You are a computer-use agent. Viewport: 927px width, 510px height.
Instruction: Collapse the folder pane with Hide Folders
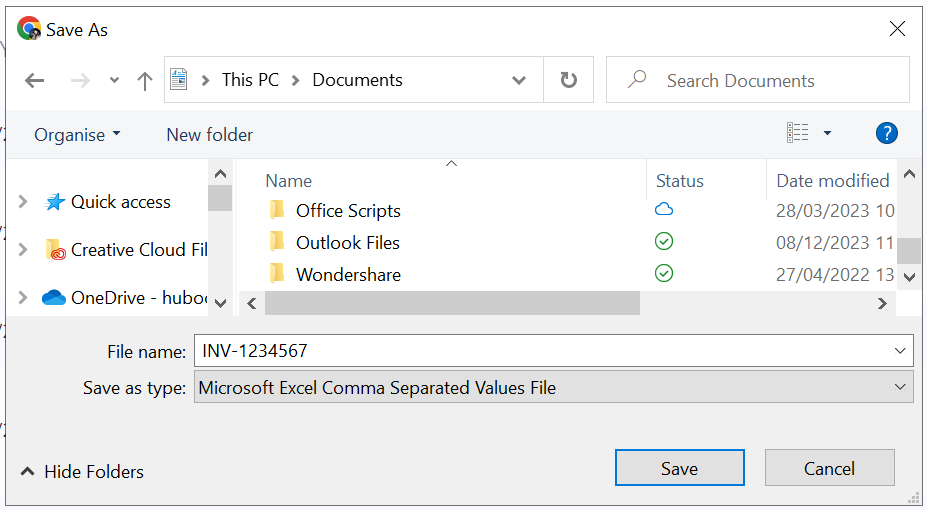click(x=82, y=472)
